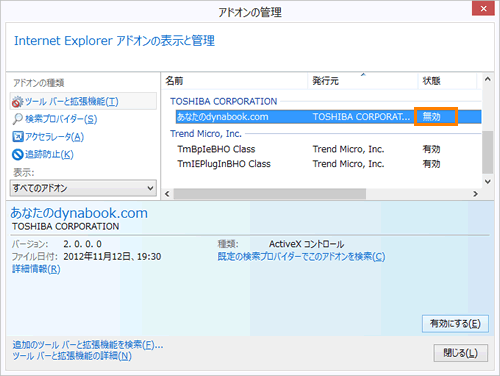The height and width of the screenshot is (376, 500).
Task: Click the version value 2. 0. 0. 0
Action: [x=82, y=244]
